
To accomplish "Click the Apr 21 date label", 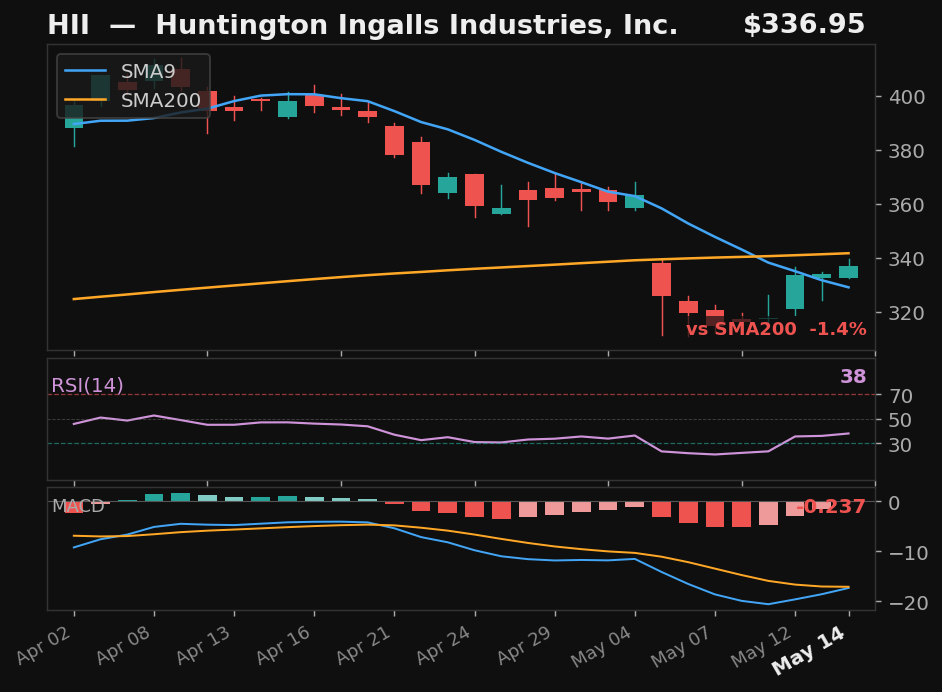I will (x=365, y=645).
